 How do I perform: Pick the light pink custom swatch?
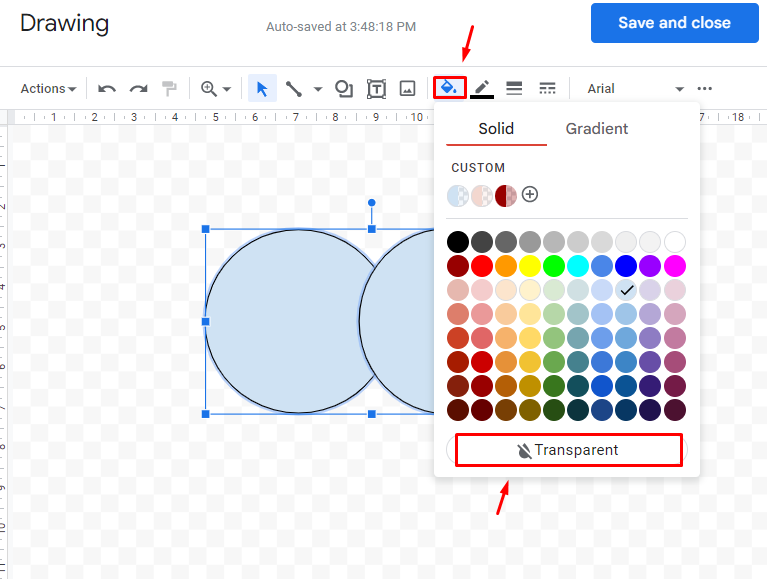click(x=482, y=196)
